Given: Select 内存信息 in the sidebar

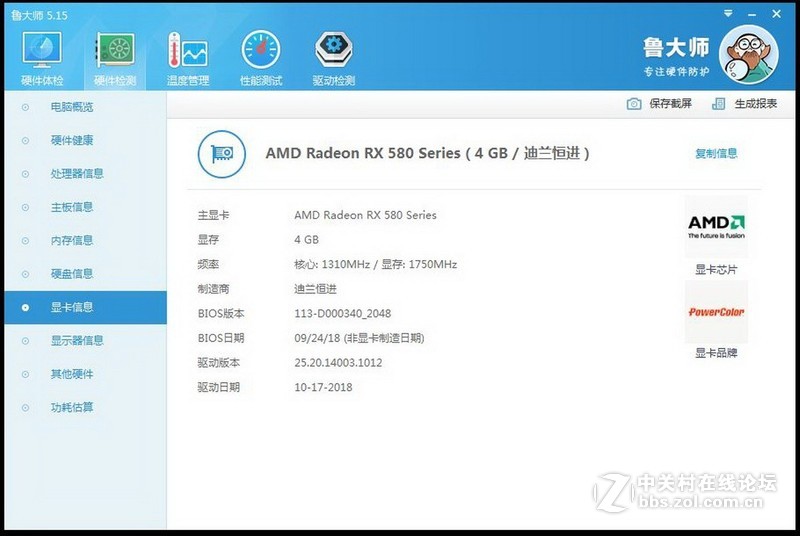Looking at the screenshot, I should tap(85, 240).
